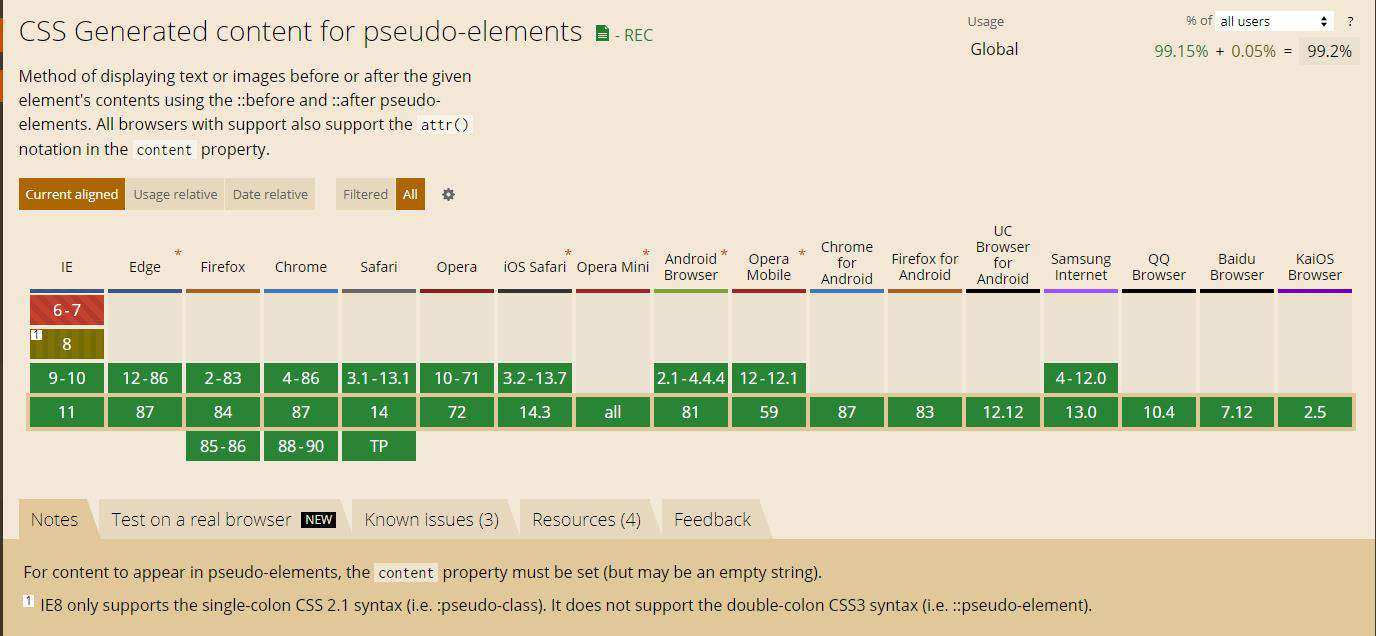Click the question mark help icon beside users dropdown

[x=1350, y=21]
